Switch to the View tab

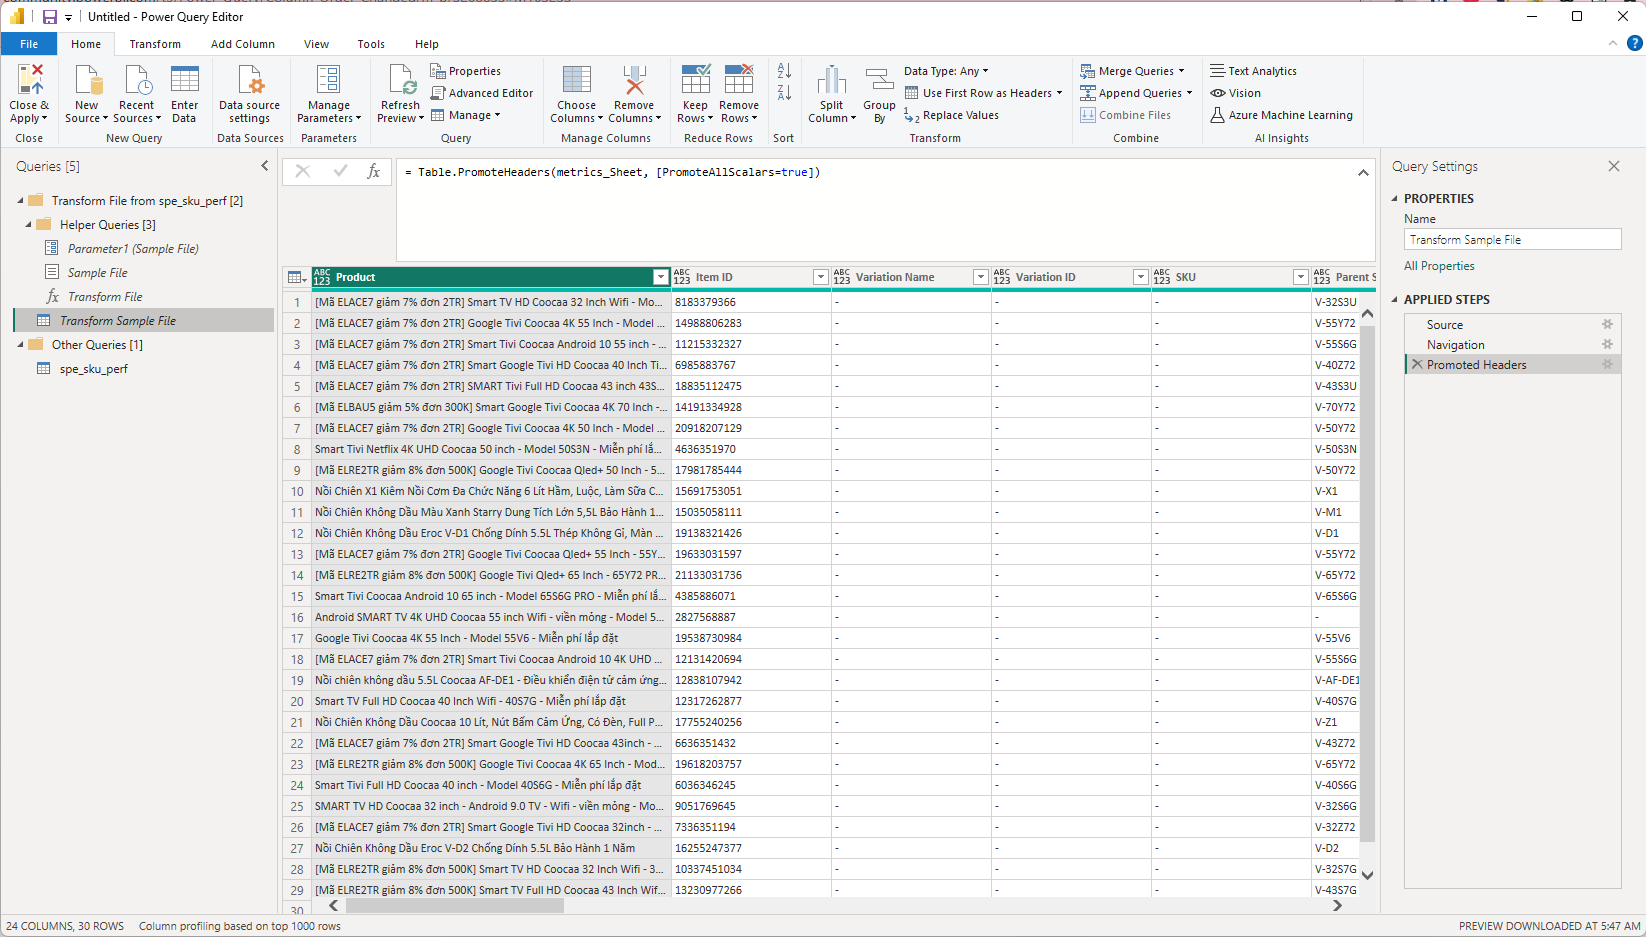pos(316,44)
